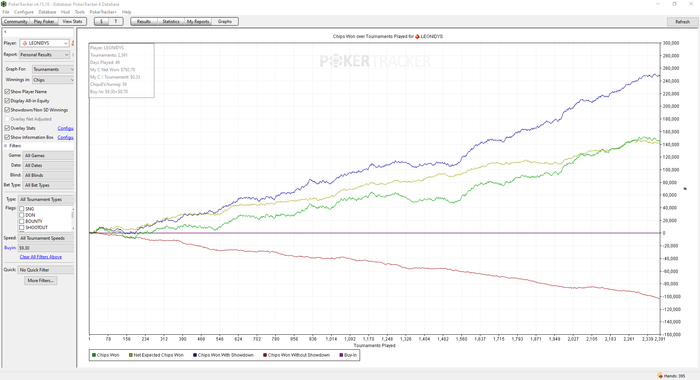Switch to the Results tab
Viewport: 700px width, 380px height.
click(144, 21)
